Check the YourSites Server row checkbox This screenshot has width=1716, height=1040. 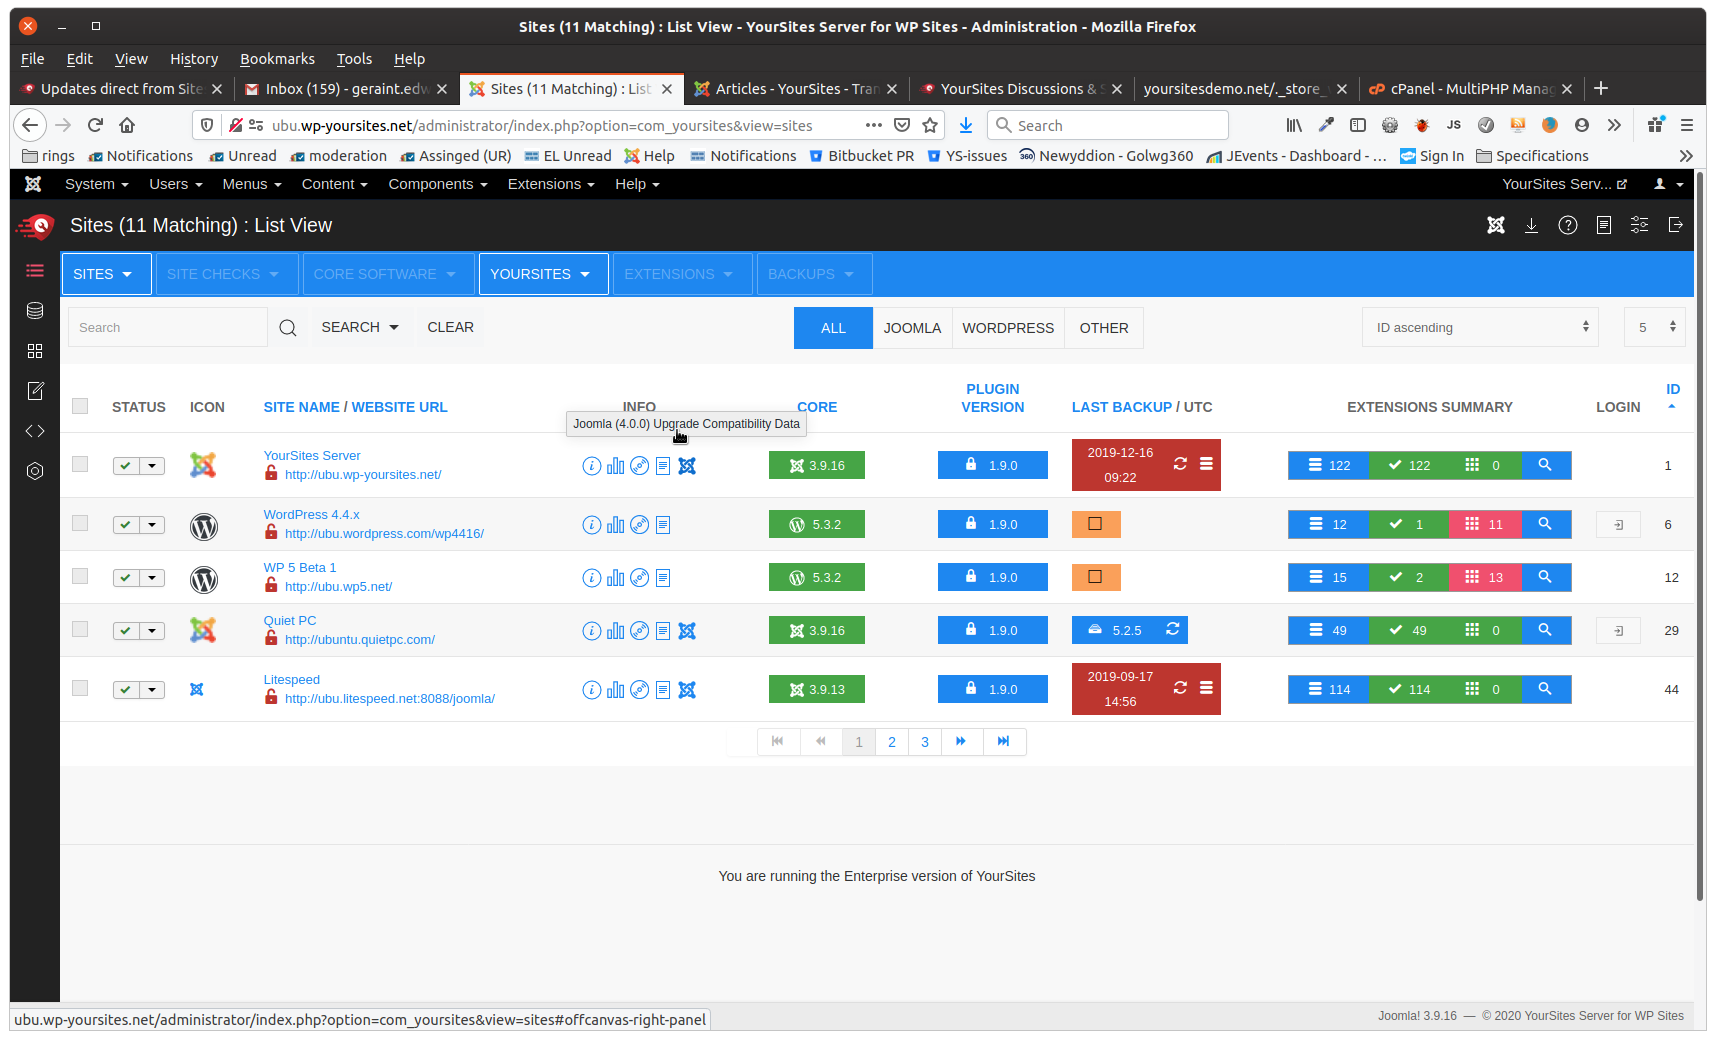80,464
